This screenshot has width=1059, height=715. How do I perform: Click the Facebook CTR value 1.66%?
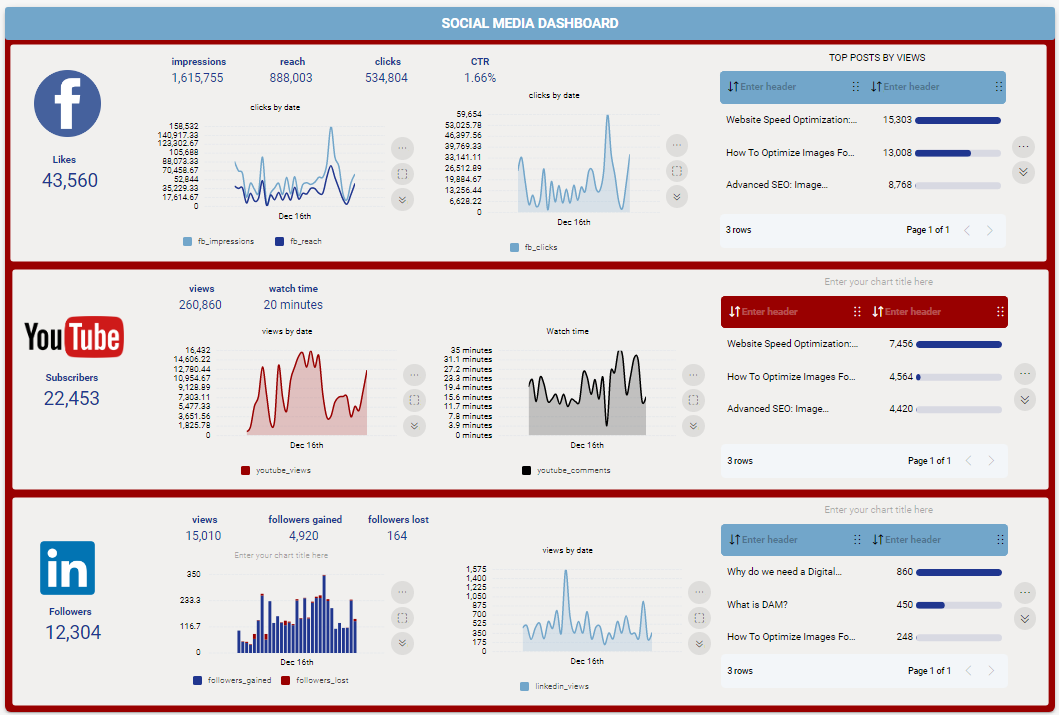[x=480, y=78]
